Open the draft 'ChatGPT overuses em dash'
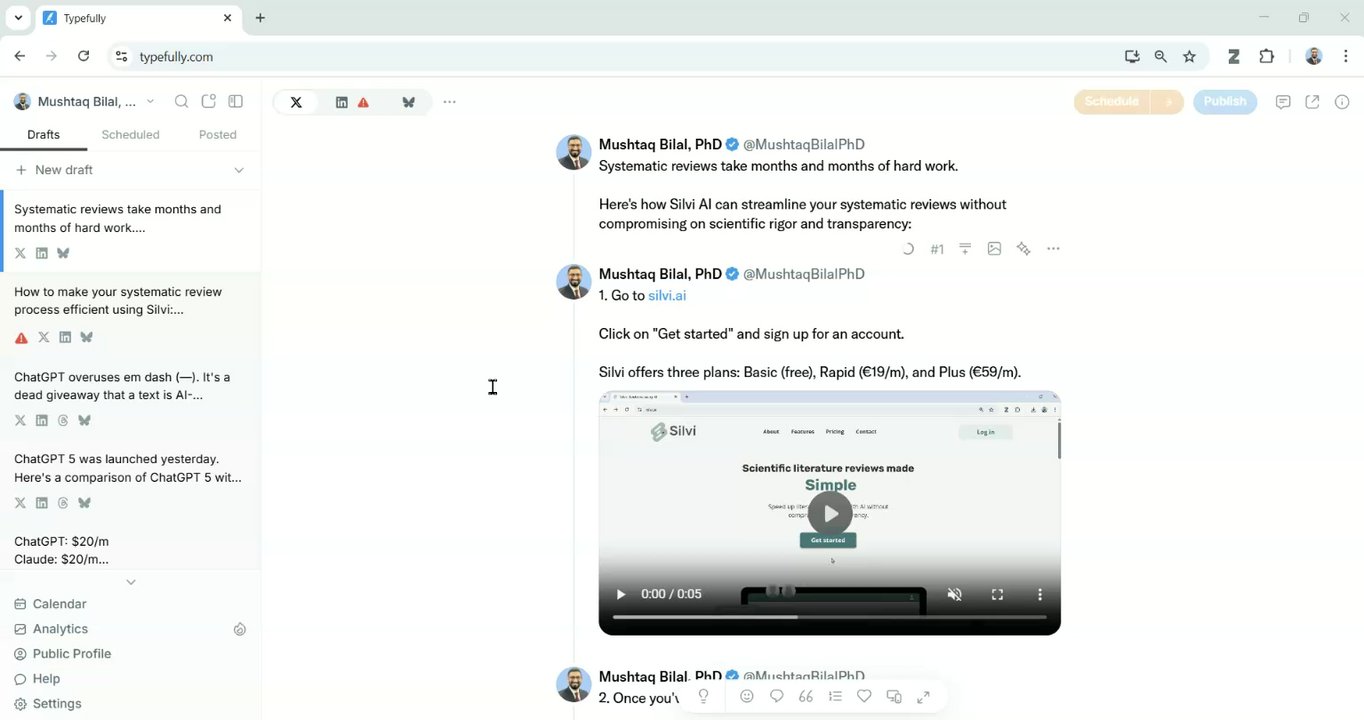Screen dimensions: 1364x720 point(130,399)
